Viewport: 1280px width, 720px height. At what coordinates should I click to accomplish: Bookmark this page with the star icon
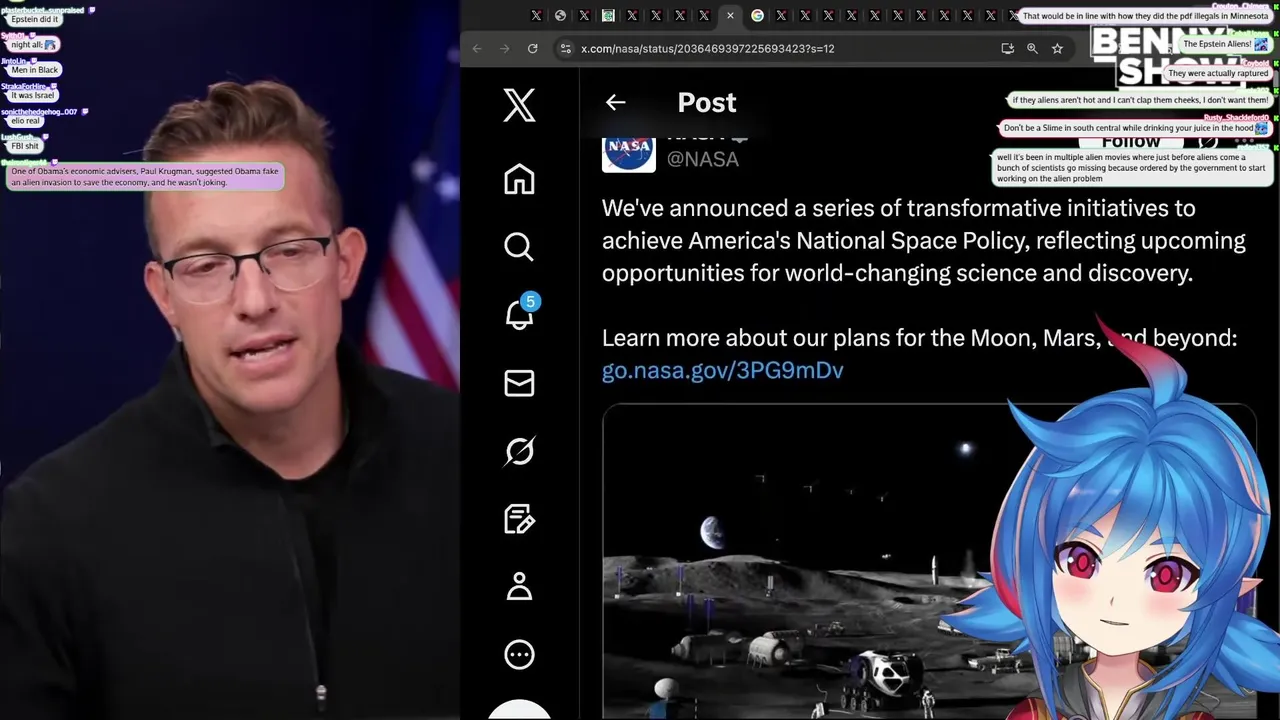tap(1057, 48)
